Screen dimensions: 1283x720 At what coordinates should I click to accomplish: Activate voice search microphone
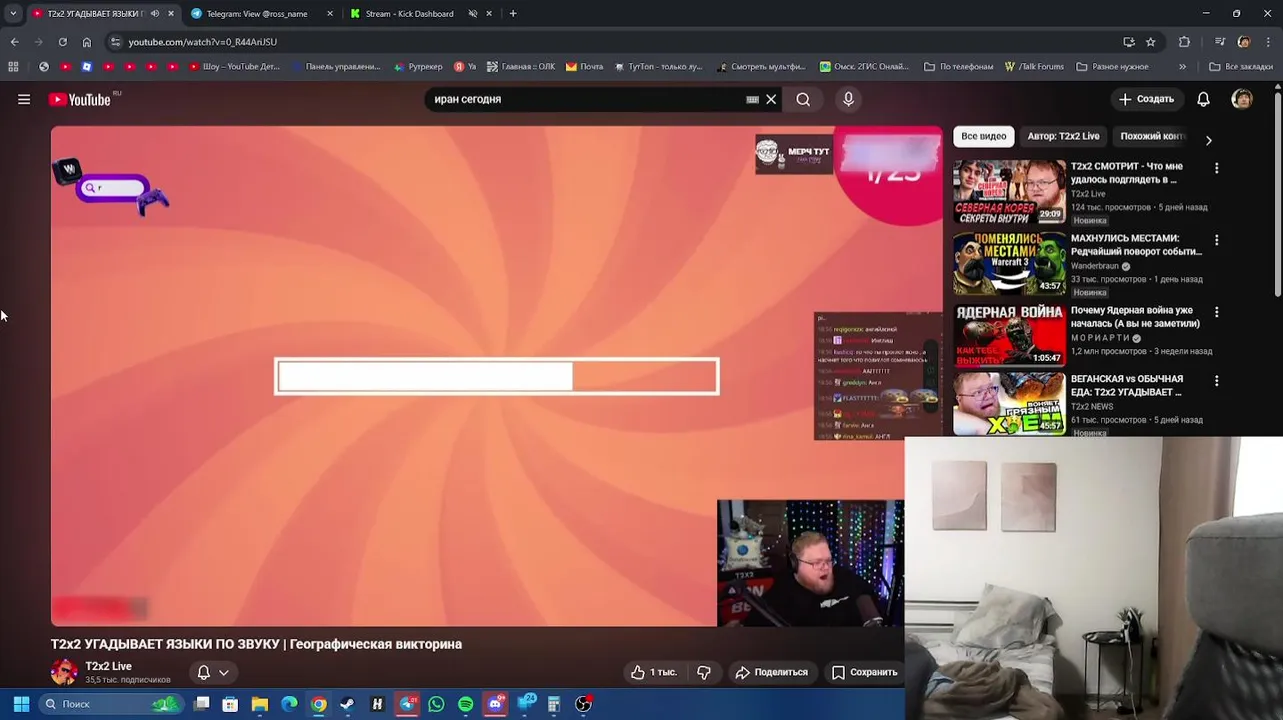tap(848, 99)
